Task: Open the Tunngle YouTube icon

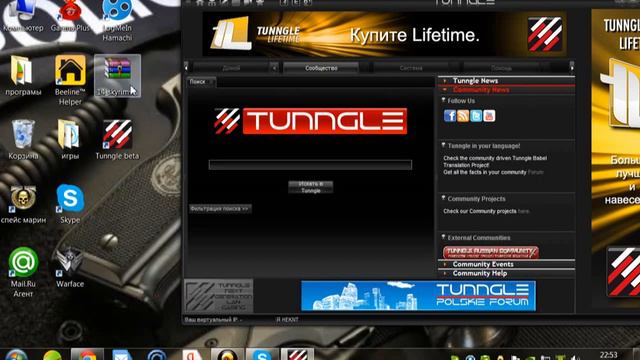Action: [x=489, y=116]
